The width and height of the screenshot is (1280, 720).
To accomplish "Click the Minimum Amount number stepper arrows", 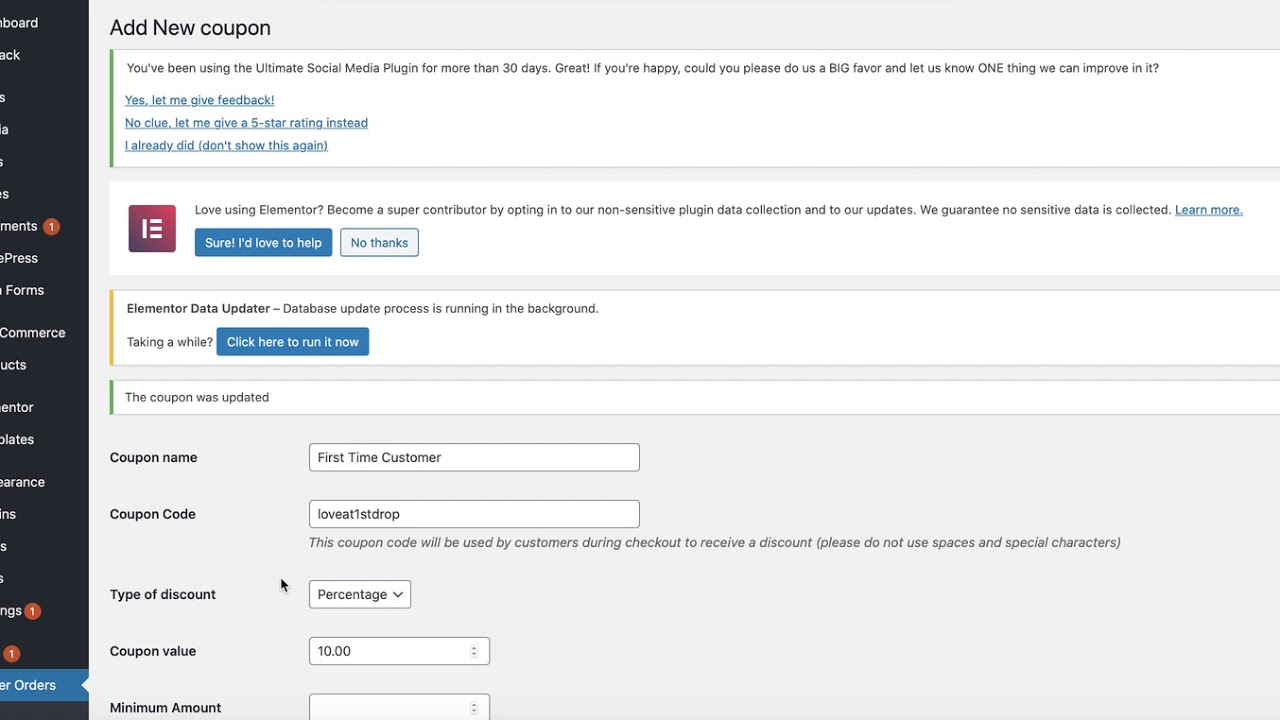I will tap(474, 708).
